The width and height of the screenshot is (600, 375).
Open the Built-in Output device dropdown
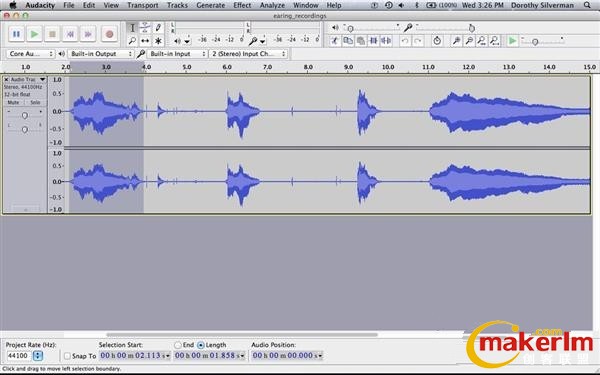pyautogui.click(x=101, y=54)
